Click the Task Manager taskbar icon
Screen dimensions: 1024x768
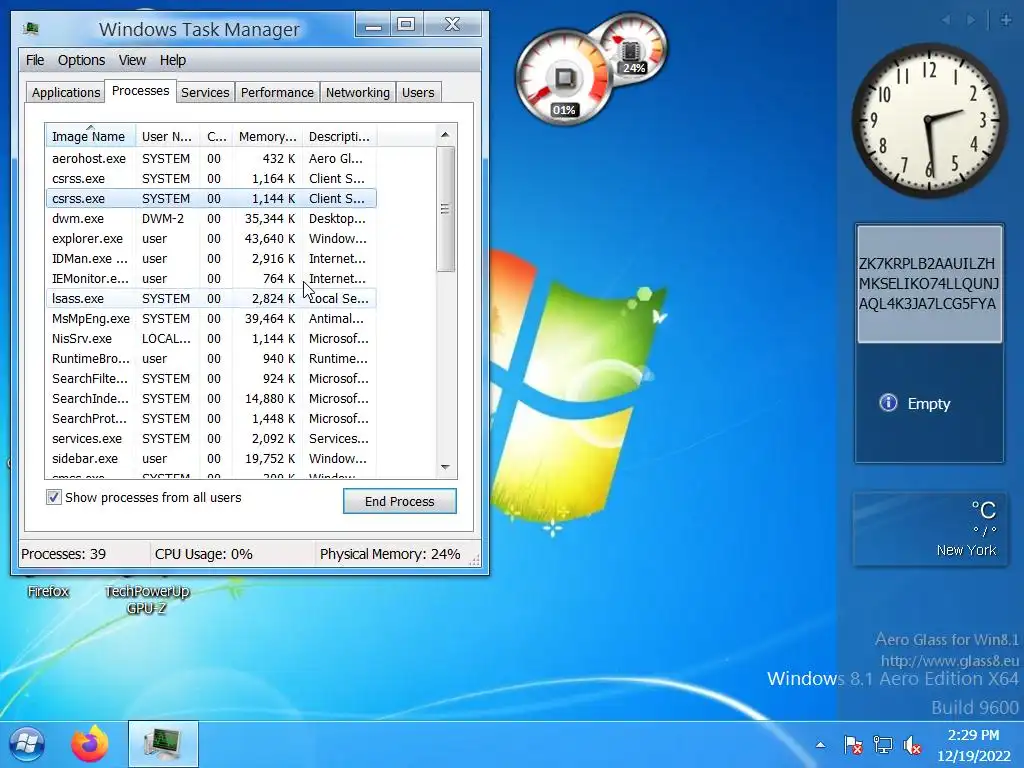click(x=163, y=744)
